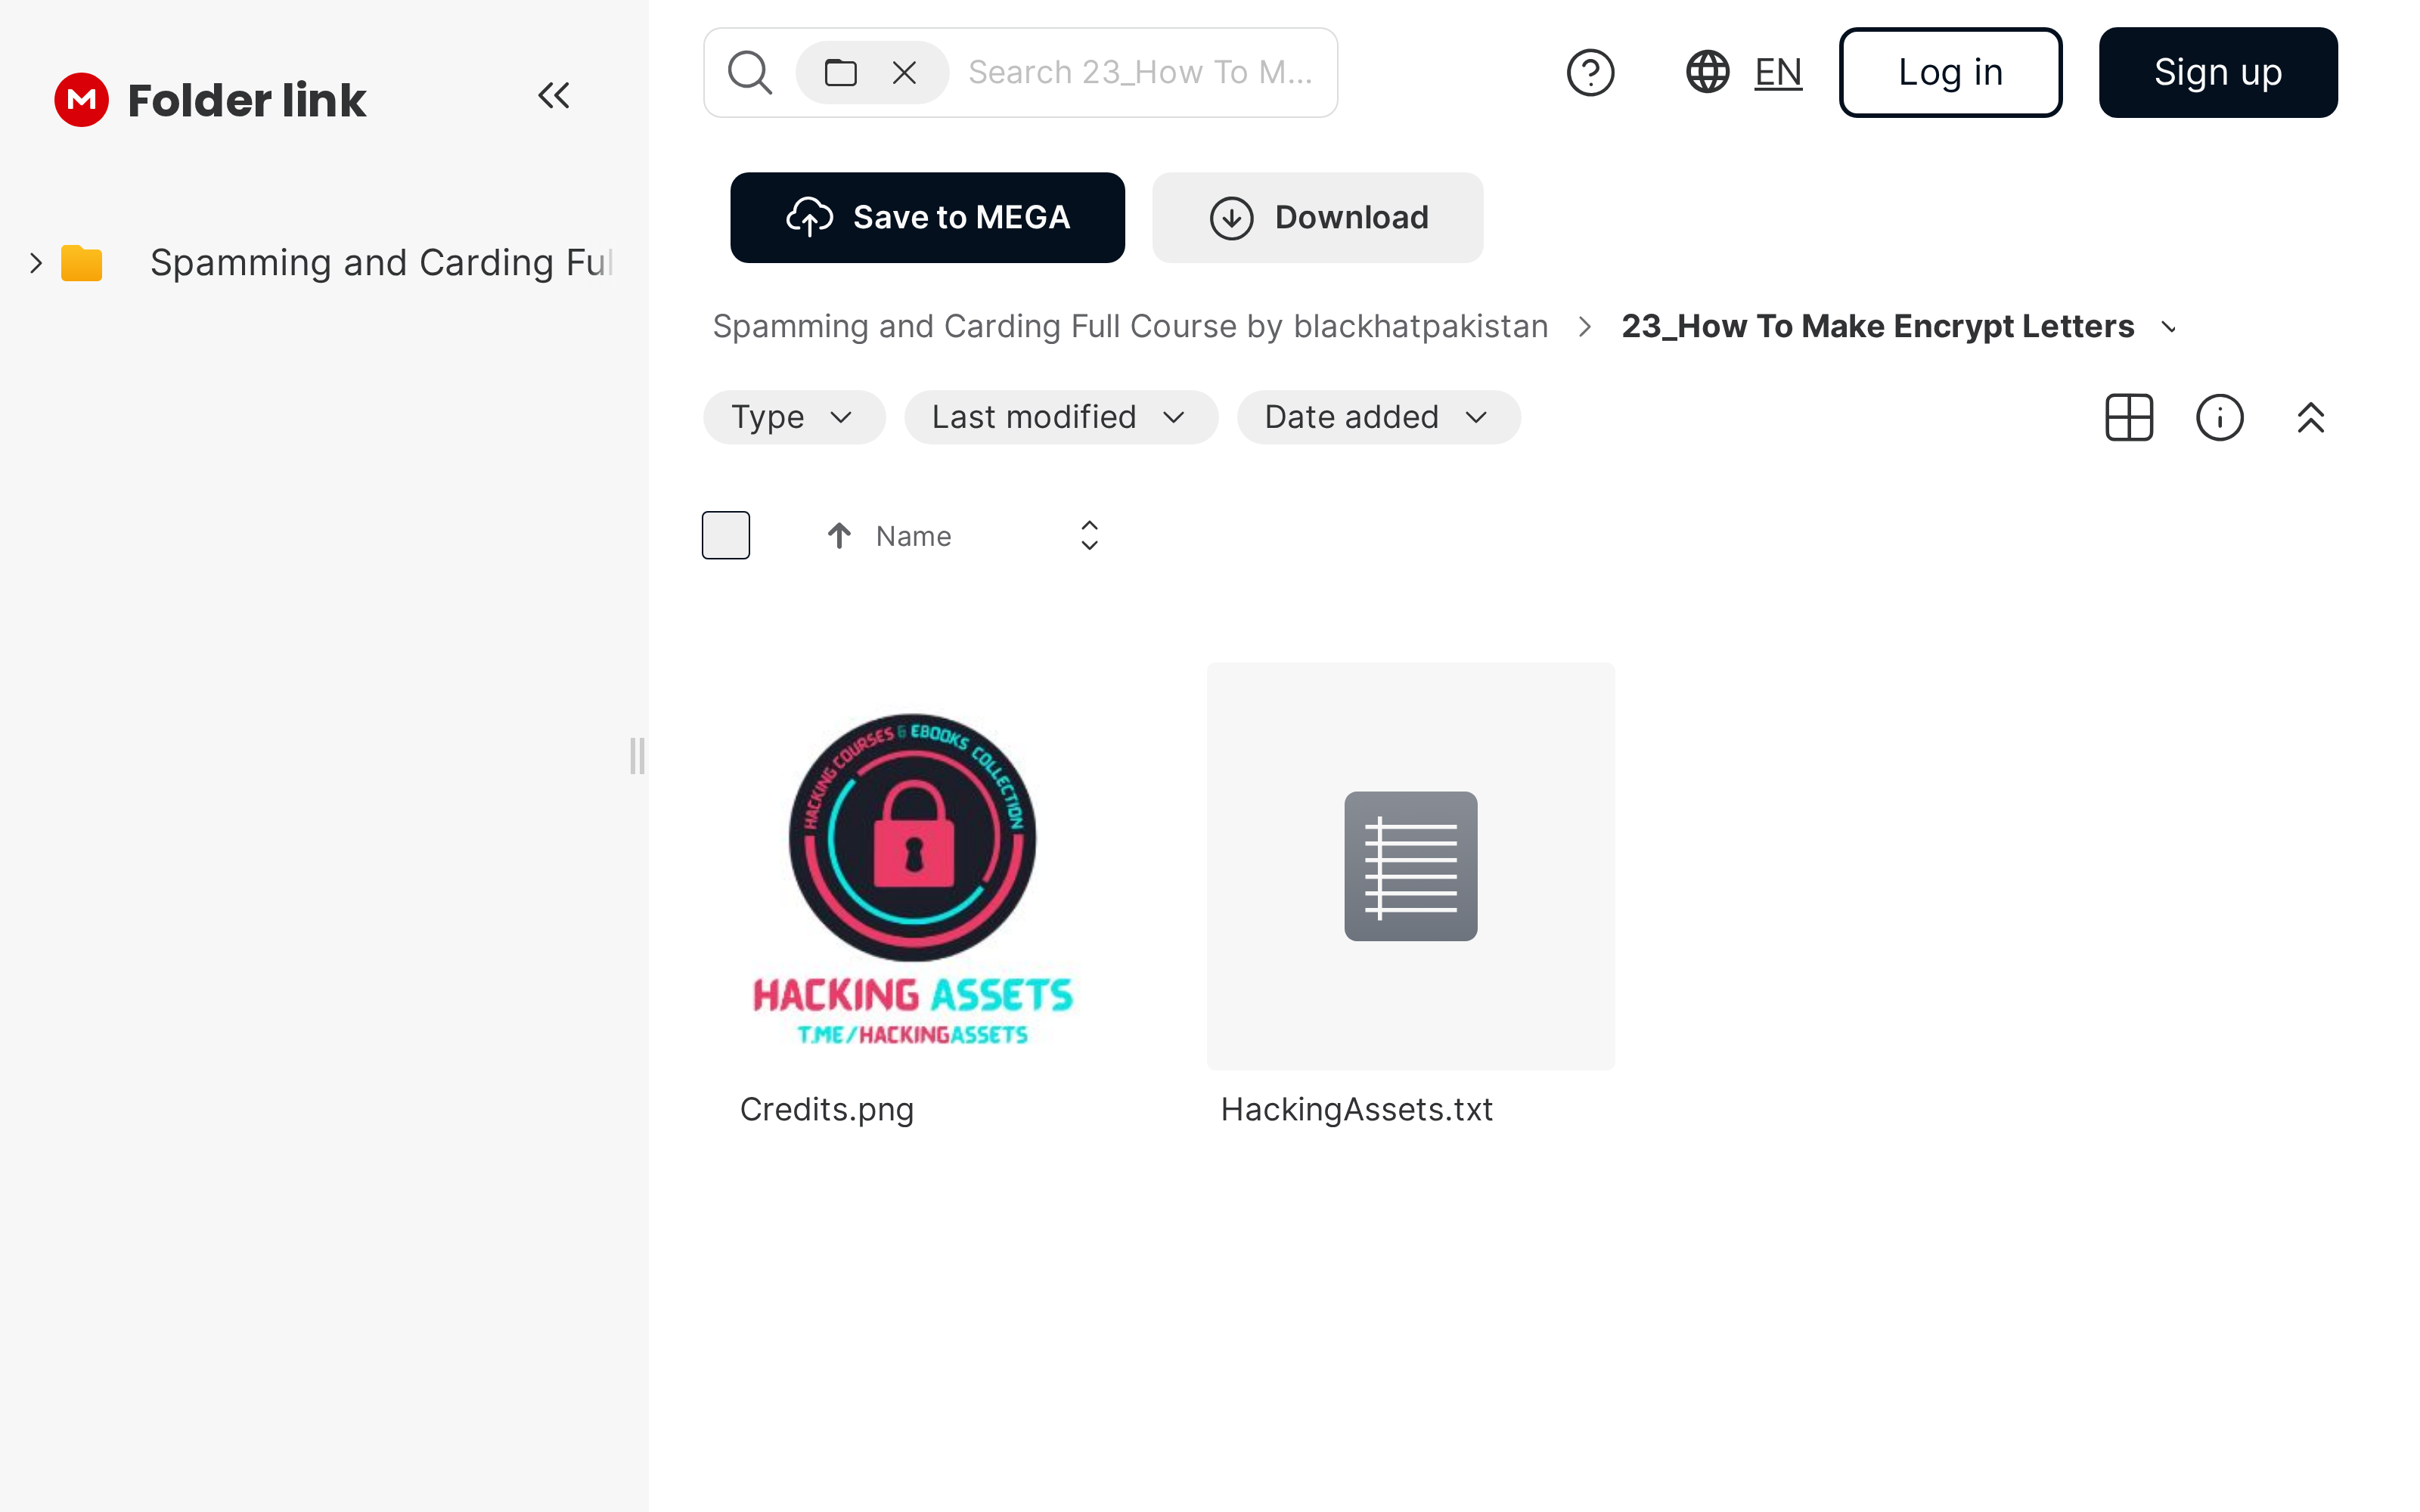The height and width of the screenshot is (1512, 2420).
Task: Click the search magnifier icon
Action: tap(750, 73)
